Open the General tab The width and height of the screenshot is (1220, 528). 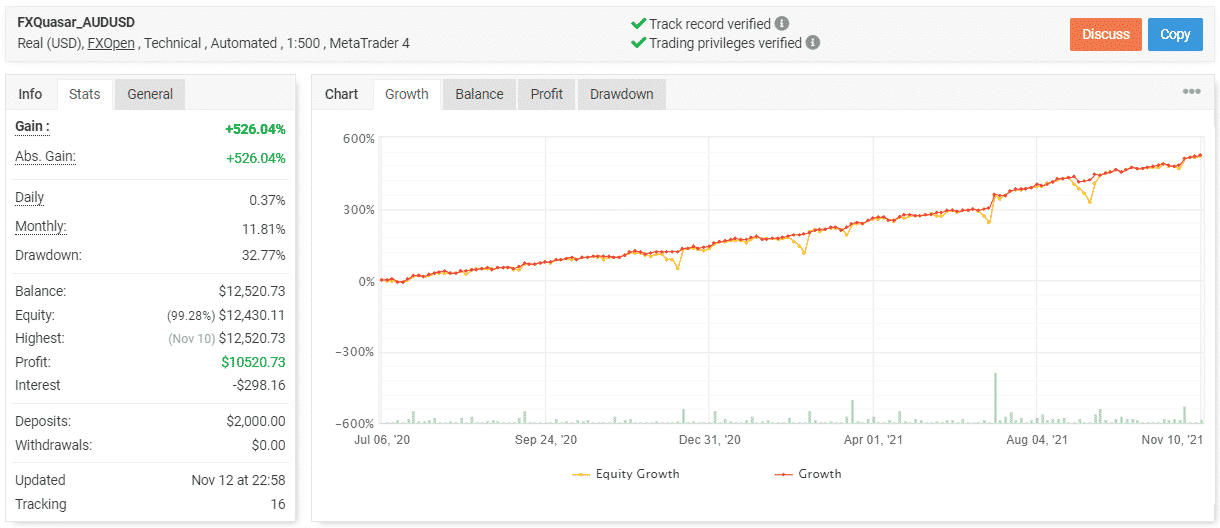(150, 94)
